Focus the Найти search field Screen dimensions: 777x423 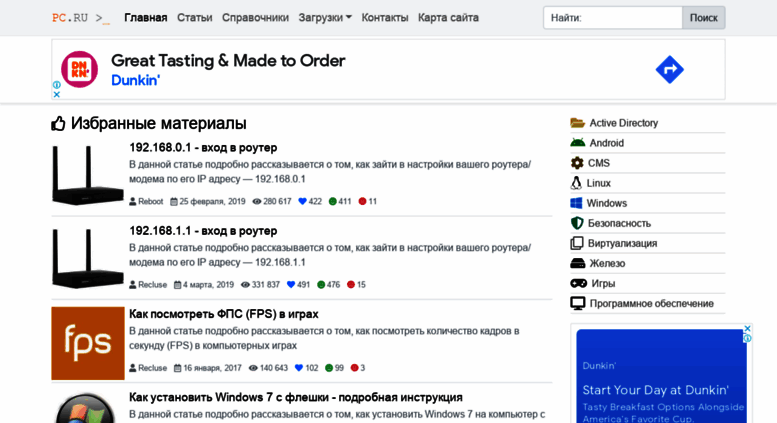tap(613, 18)
